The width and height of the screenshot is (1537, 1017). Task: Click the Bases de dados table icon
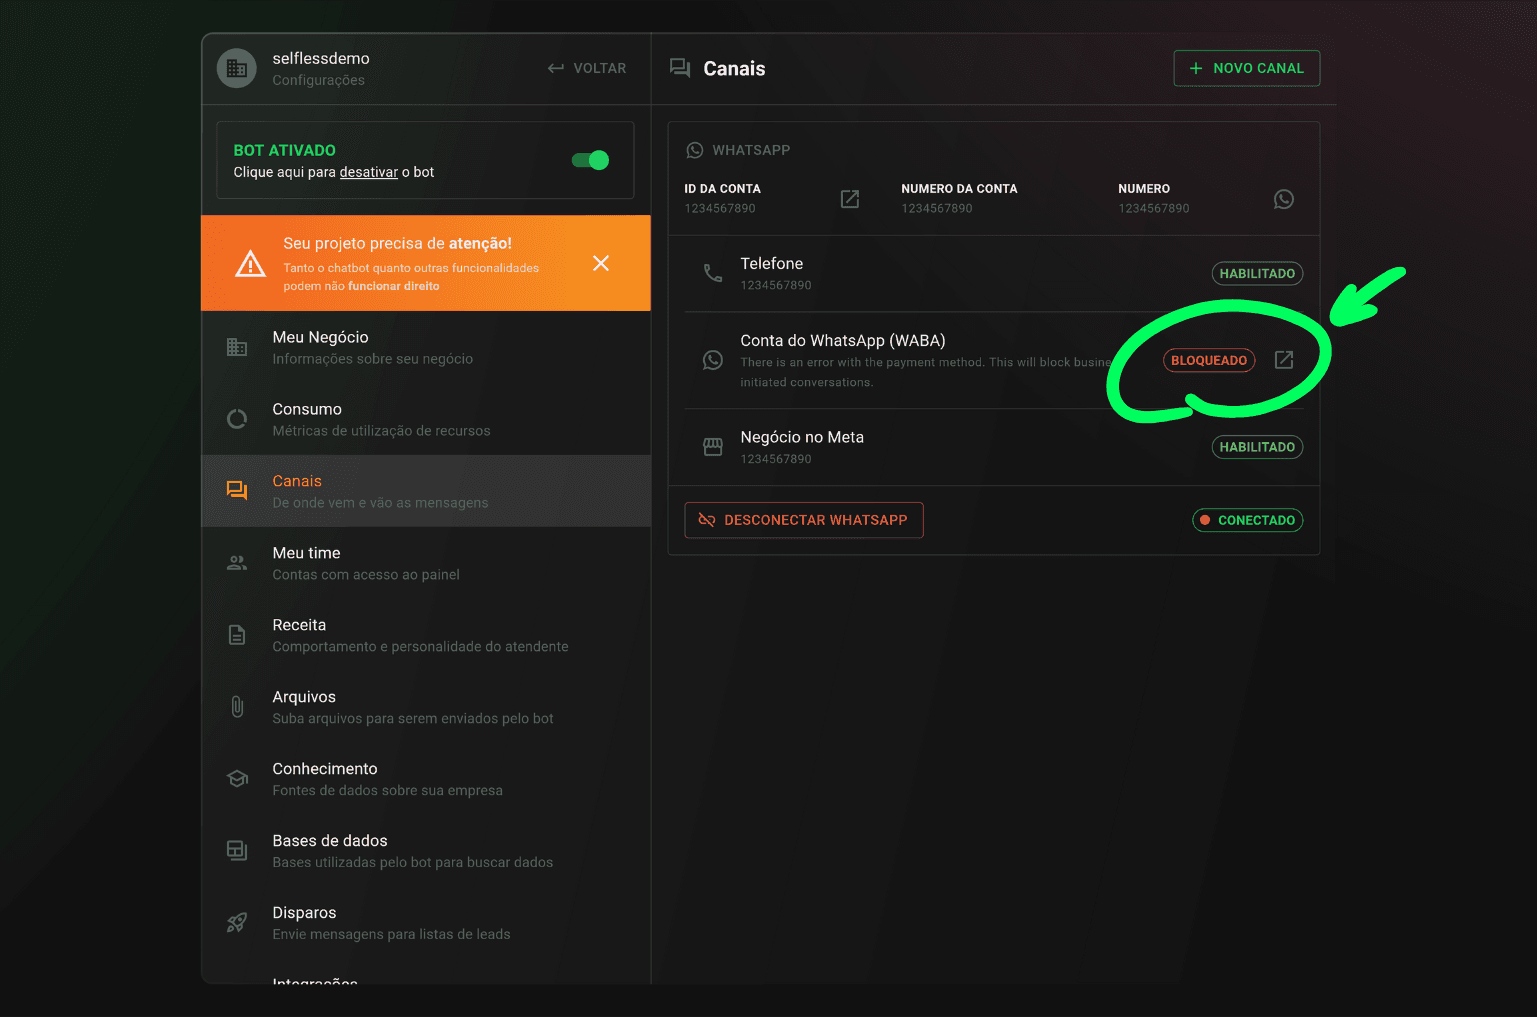coord(237,851)
